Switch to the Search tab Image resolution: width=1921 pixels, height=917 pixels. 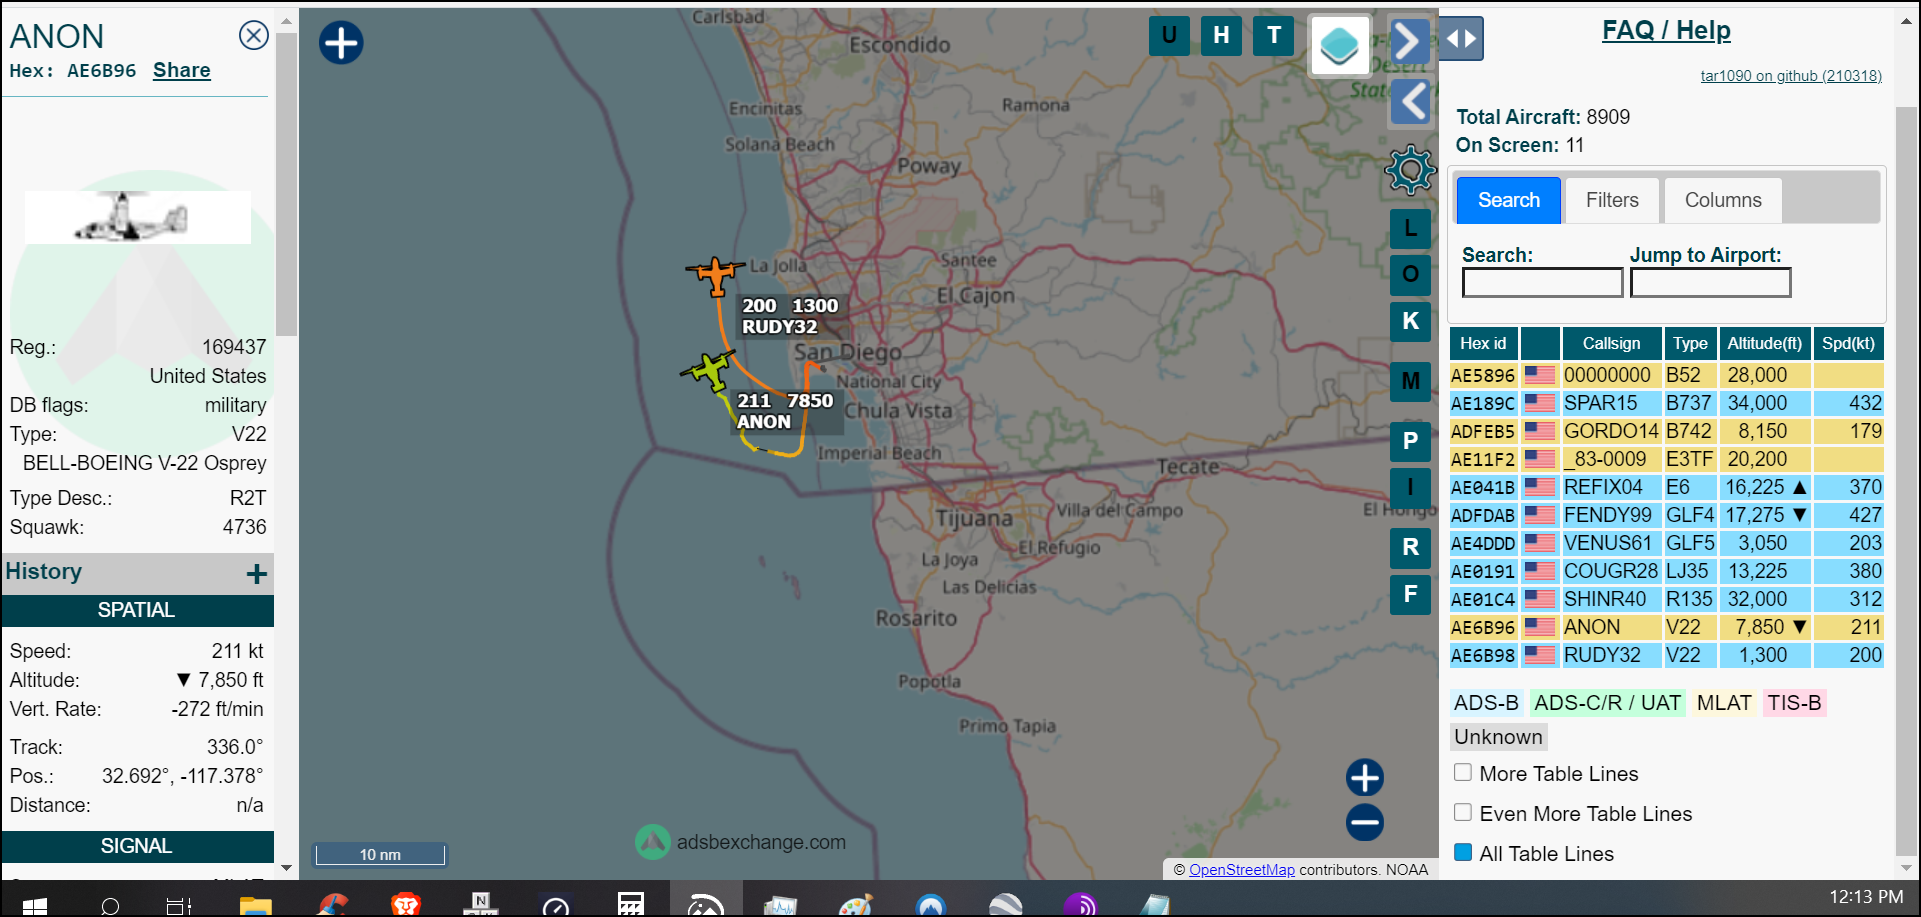pyautogui.click(x=1509, y=200)
